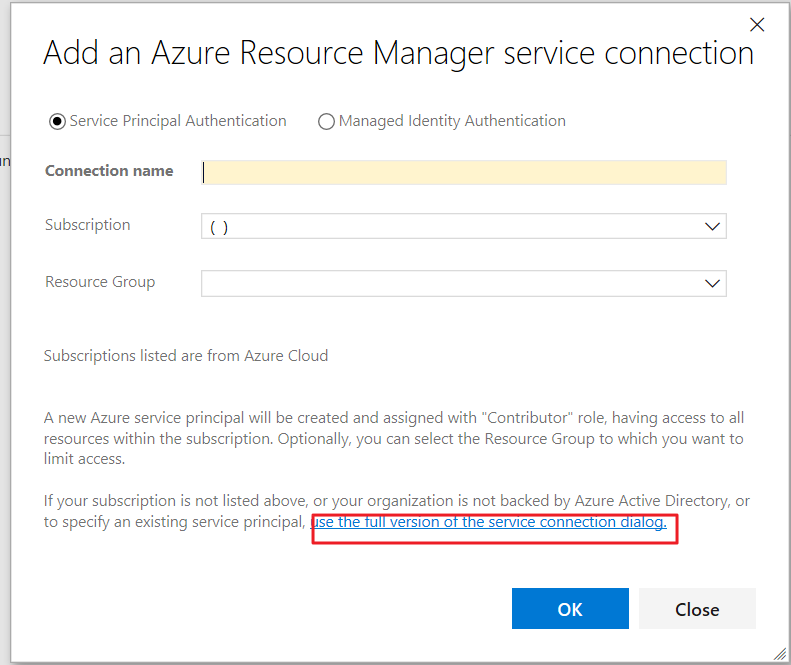Image resolution: width=791 pixels, height=665 pixels.
Task: Click the bold Connection name label
Action: [109, 171]
